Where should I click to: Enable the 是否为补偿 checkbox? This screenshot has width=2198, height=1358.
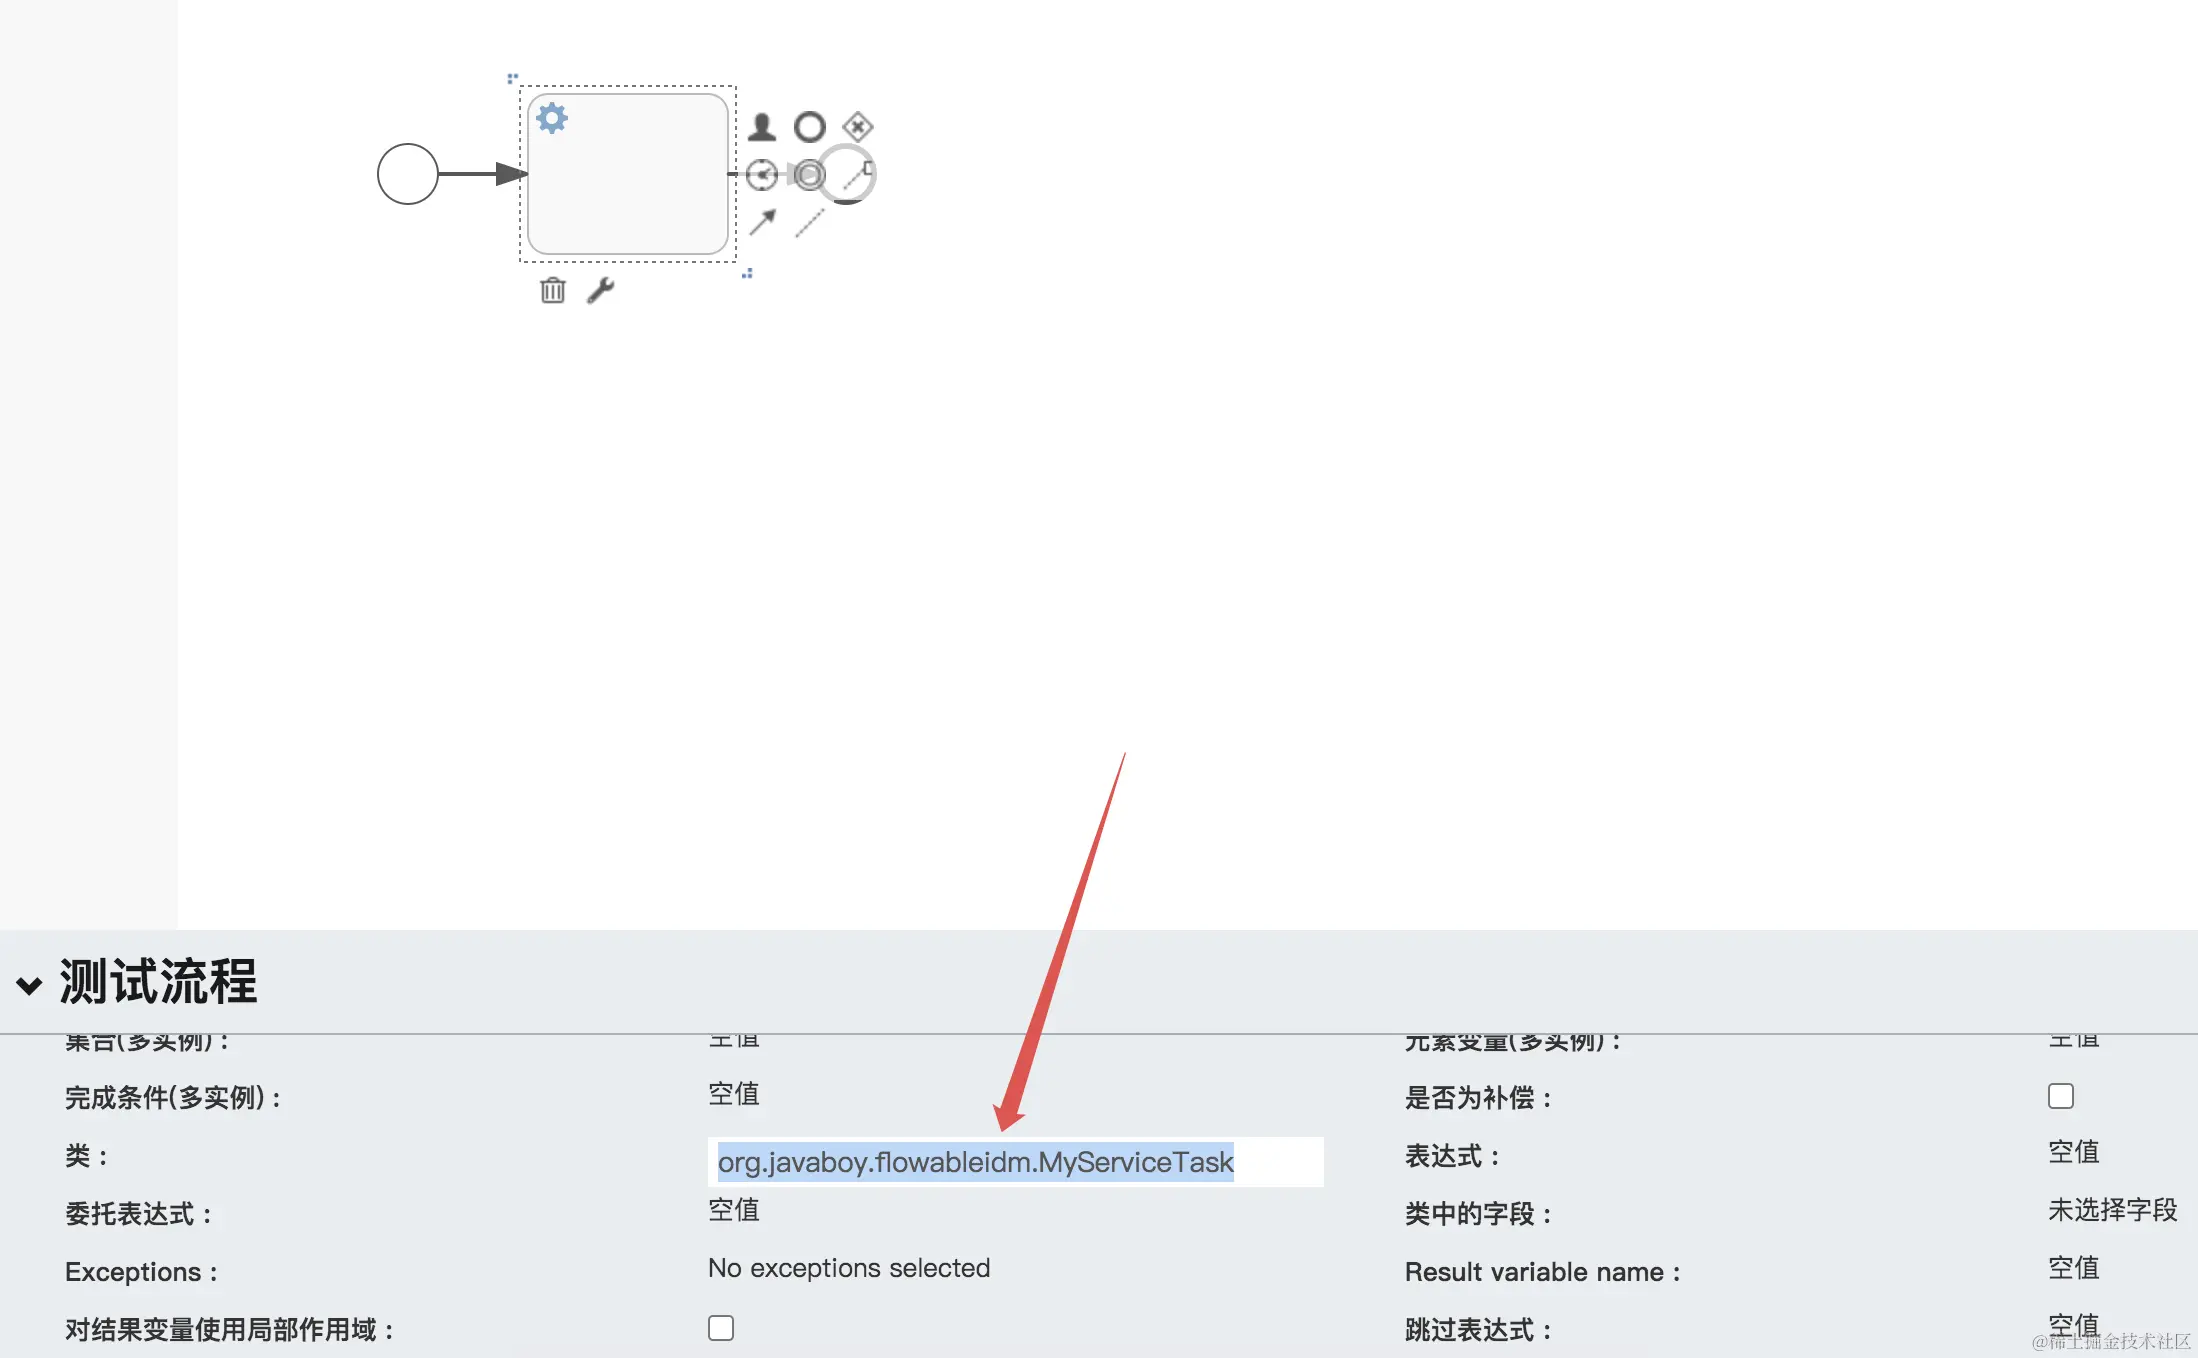pos(2061,1096)
